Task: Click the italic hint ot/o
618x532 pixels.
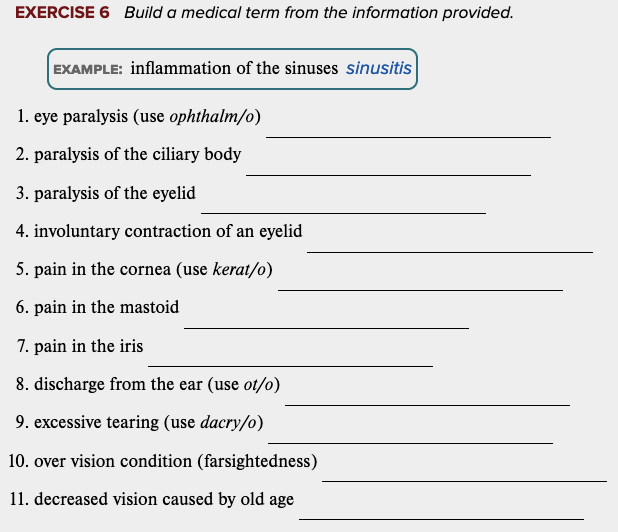Action: coord(259,385)
